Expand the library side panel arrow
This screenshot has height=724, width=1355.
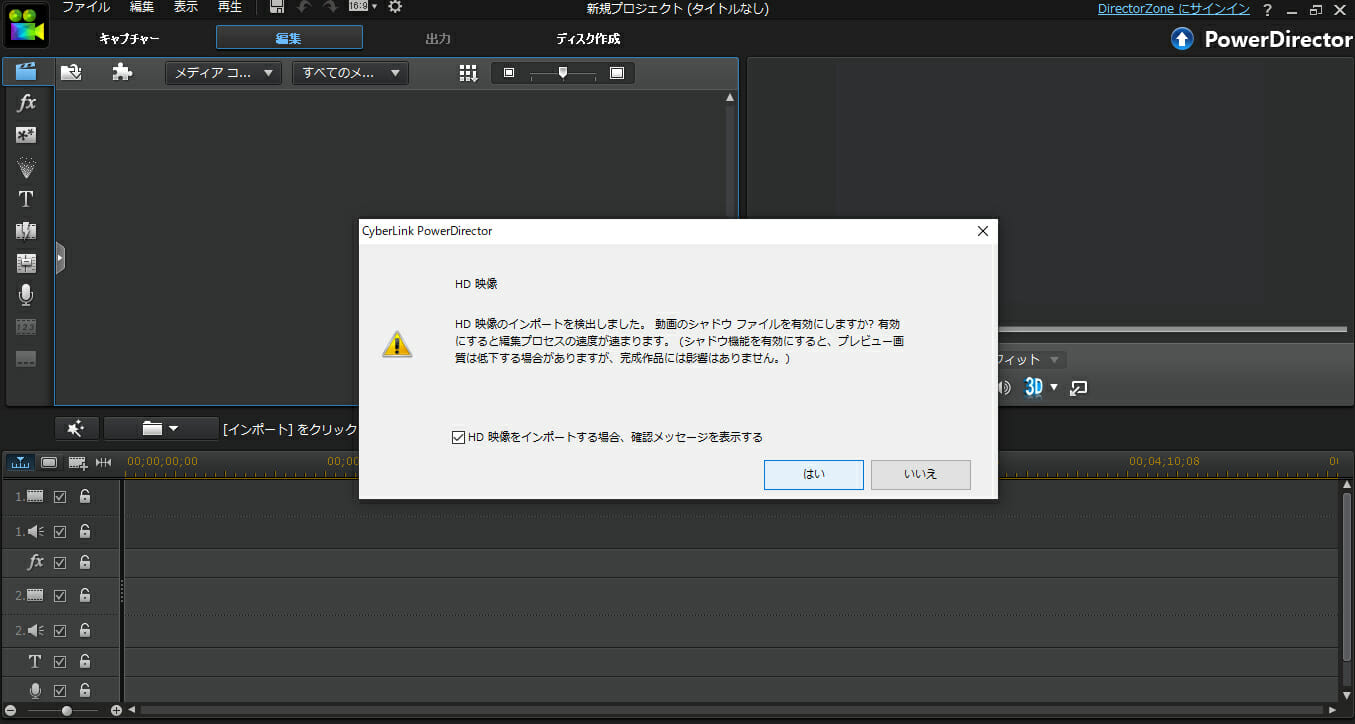(60, 259)
